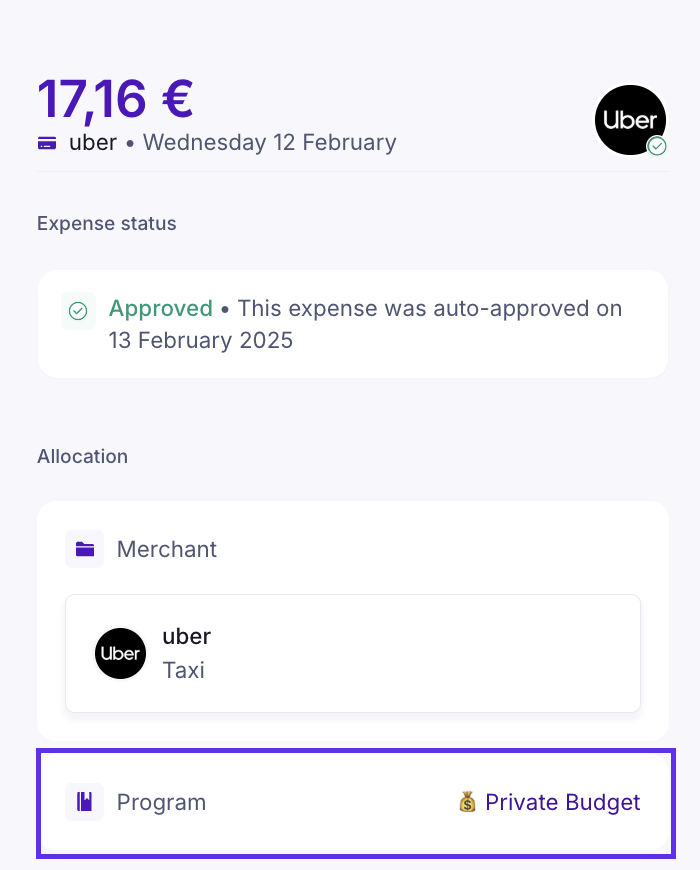The height and width of the screenshot is (870, 700).
Task: Click the Program row label
Action: (161, 802)
